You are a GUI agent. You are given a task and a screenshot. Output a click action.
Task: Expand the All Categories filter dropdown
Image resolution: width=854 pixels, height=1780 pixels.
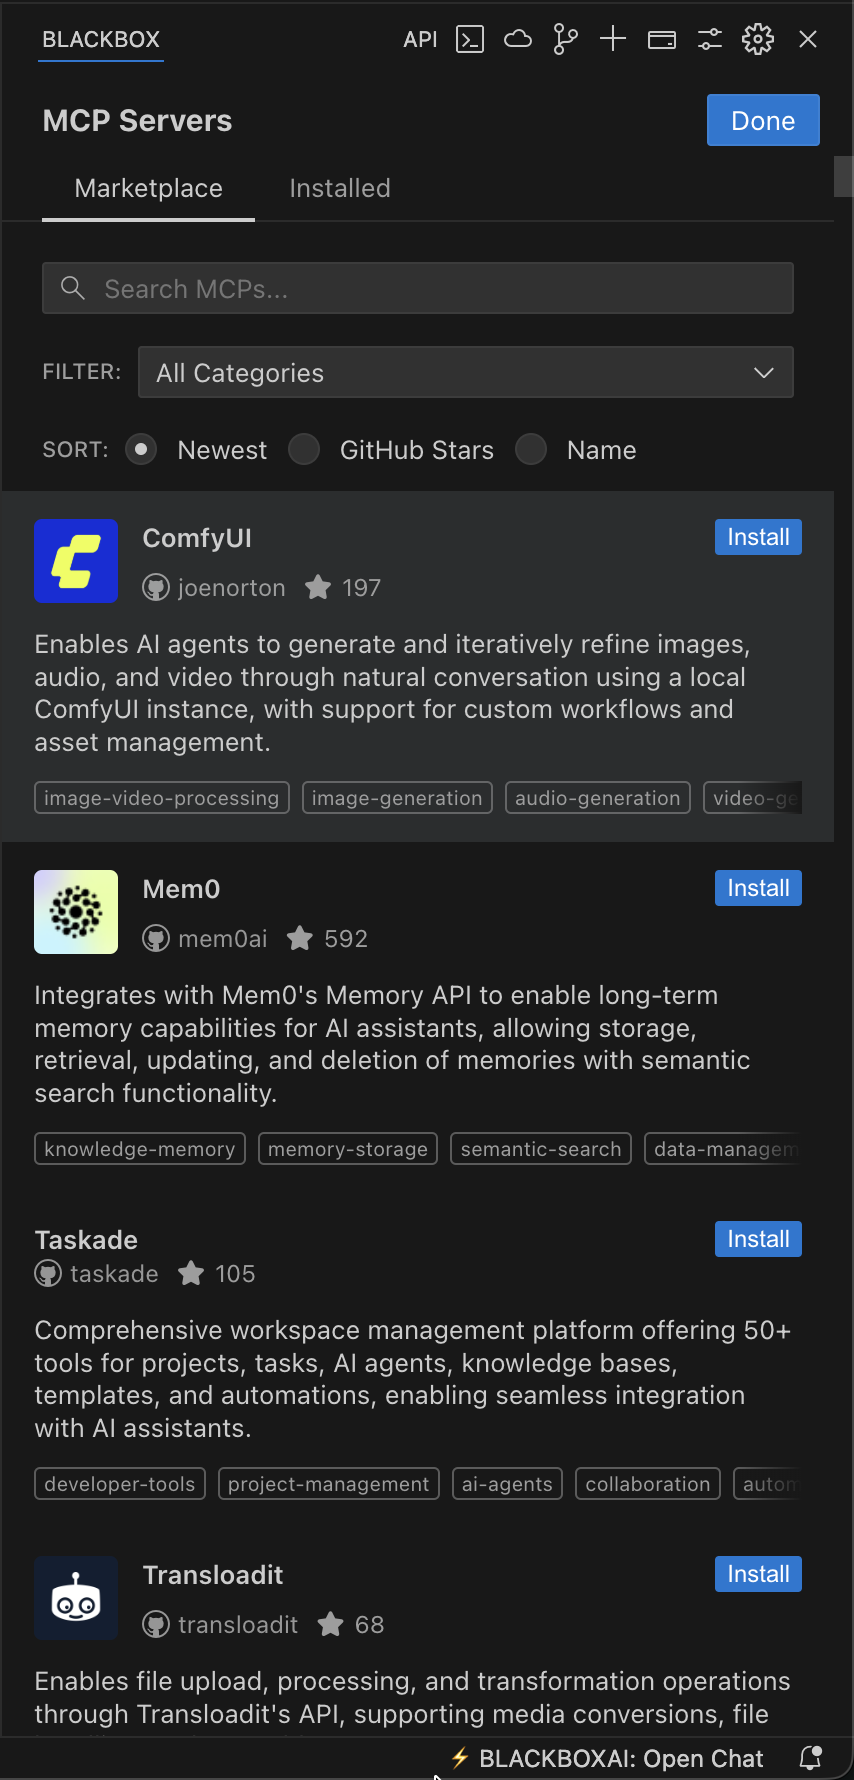(x=466, y=372)
